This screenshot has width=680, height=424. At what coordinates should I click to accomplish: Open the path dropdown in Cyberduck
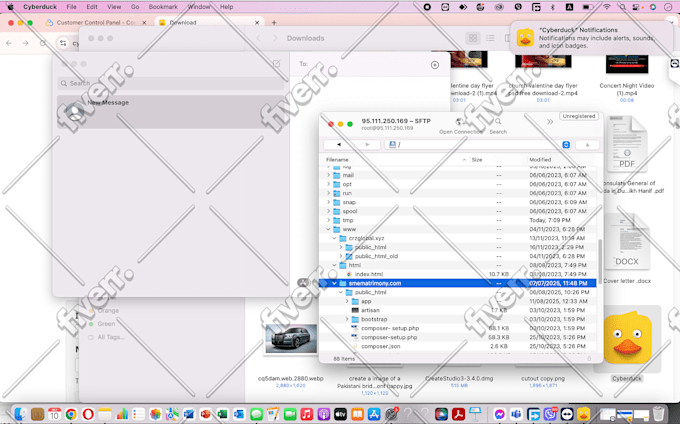[x=566, y=145]
